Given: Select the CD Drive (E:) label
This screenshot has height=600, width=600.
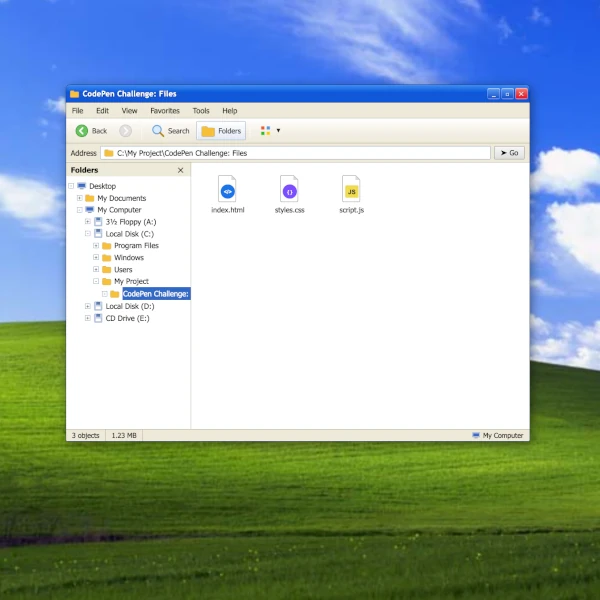Looking at the screenshot, I should click(127, 318).
